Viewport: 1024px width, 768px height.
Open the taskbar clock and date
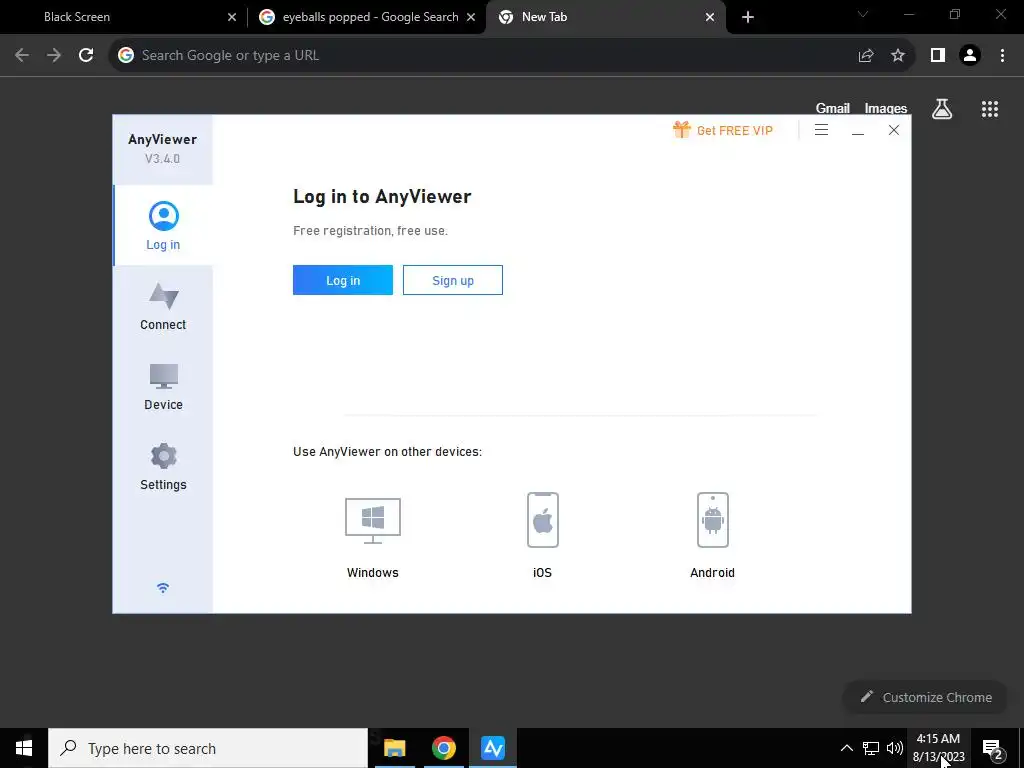click(x=938, y=748)
